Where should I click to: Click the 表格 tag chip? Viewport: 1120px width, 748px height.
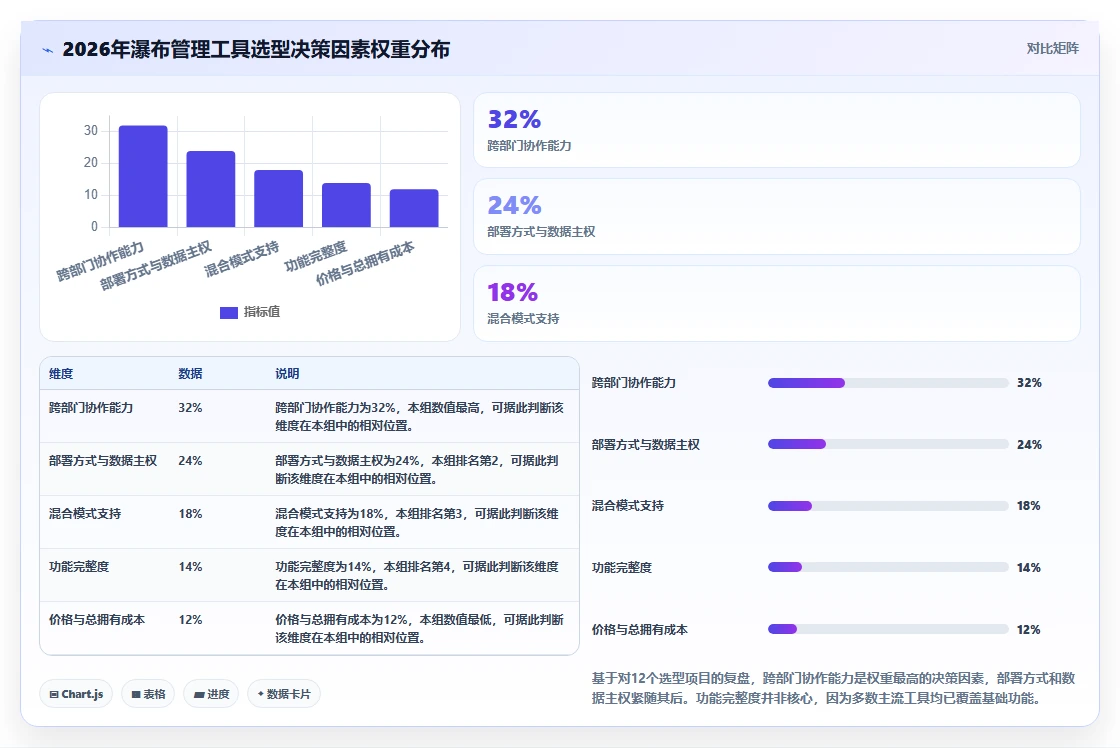[148, 694]
